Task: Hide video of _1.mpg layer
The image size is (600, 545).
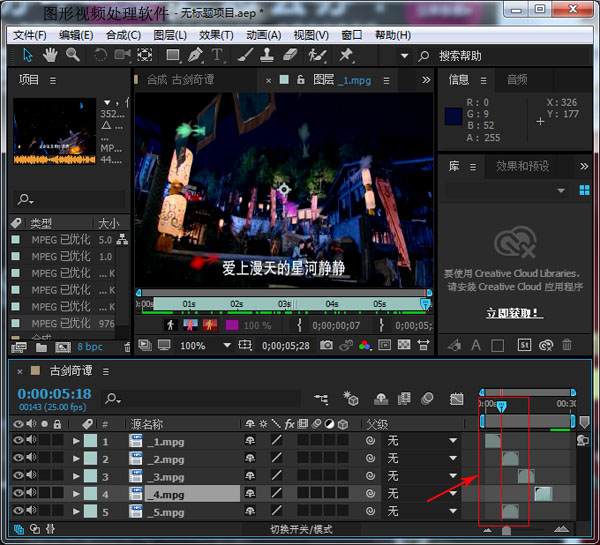Action: tap(18, 440)
